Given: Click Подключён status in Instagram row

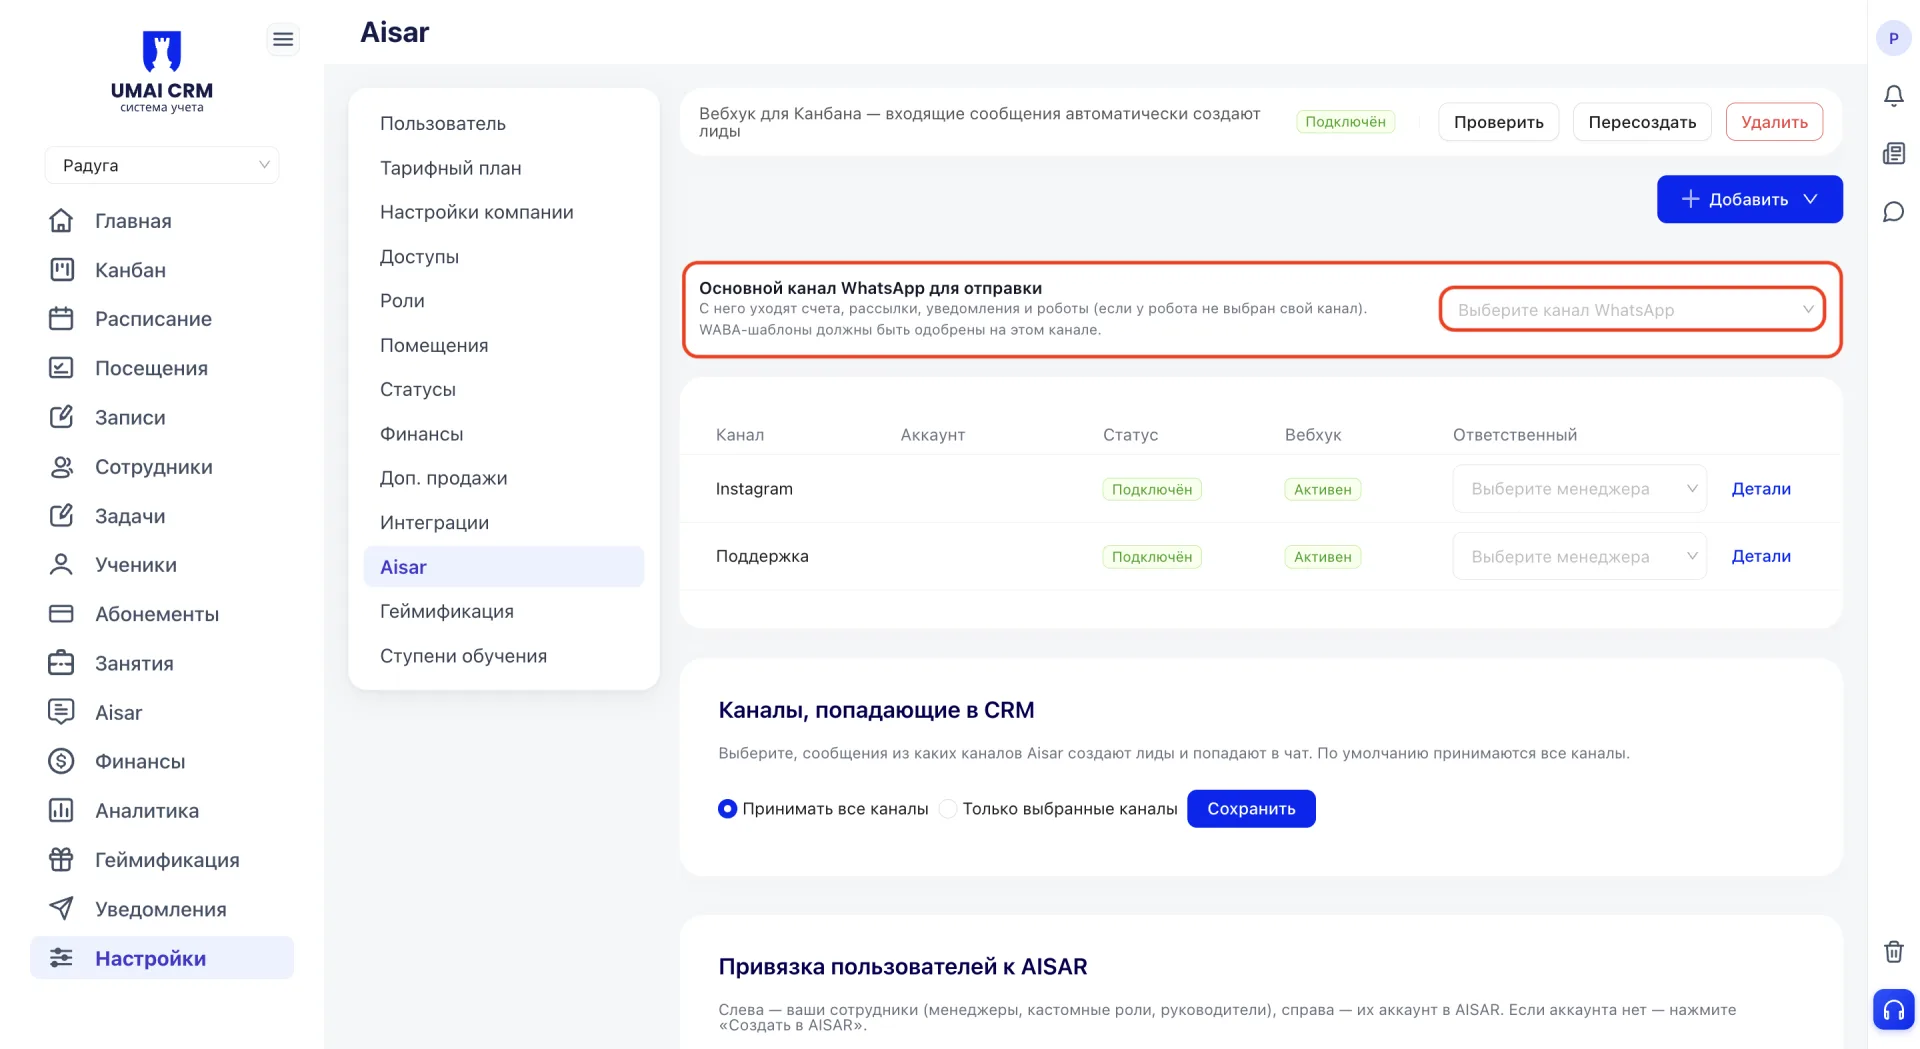Looking at the screenshot, I should (x=1152, y=489).
